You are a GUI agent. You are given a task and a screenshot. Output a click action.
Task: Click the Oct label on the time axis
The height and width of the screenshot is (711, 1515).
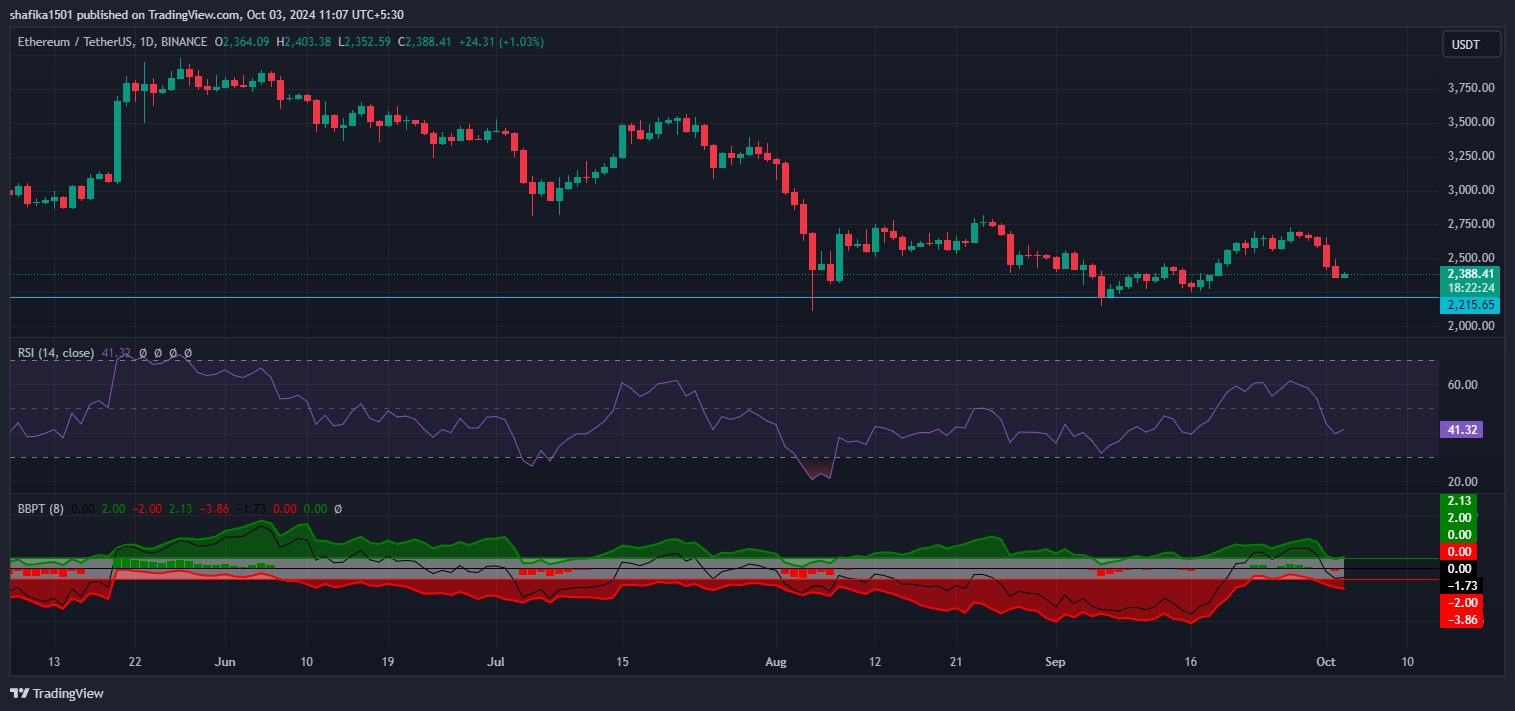tap(1326, 662)
